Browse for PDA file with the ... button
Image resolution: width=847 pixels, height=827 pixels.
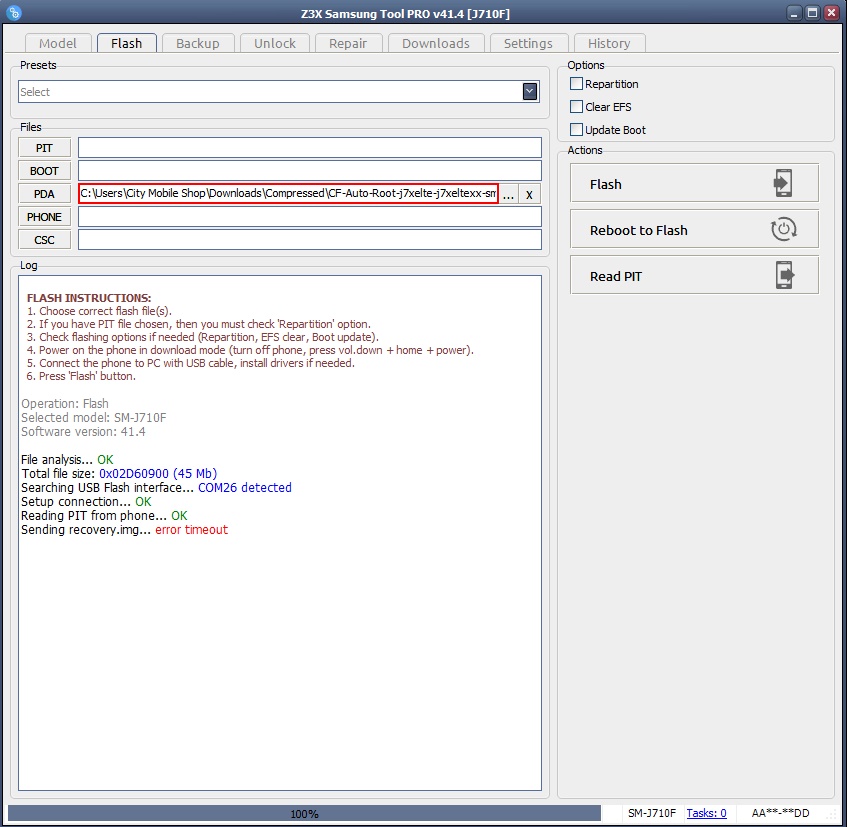point(508,194)
